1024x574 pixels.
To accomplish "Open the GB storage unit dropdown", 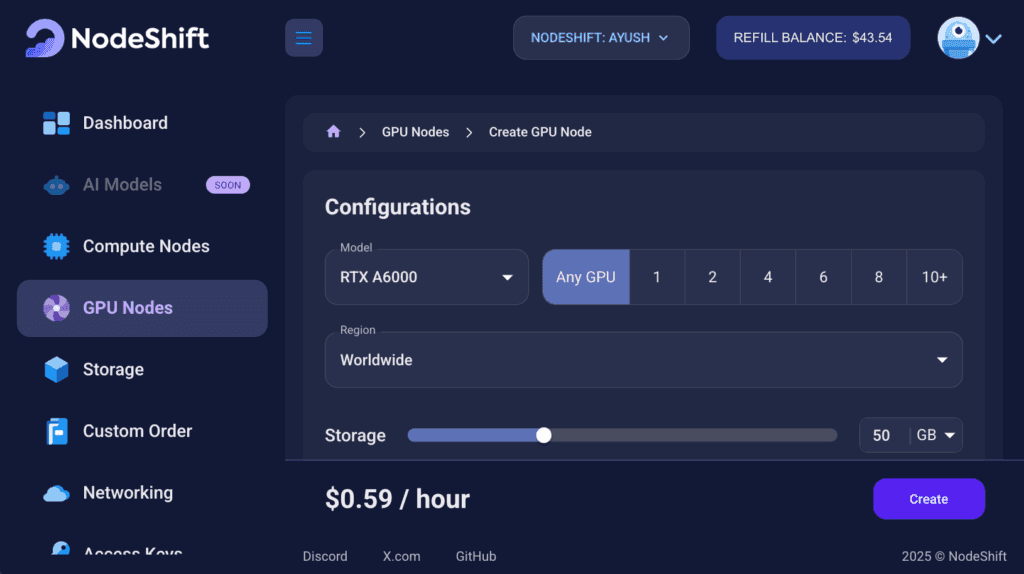I will tap(936, 435).
